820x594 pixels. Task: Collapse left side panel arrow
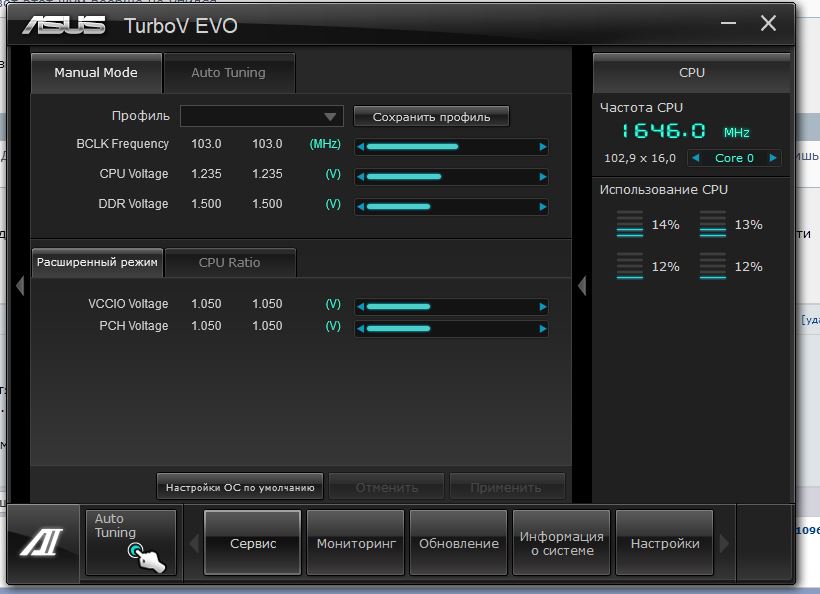coord(20,286)
